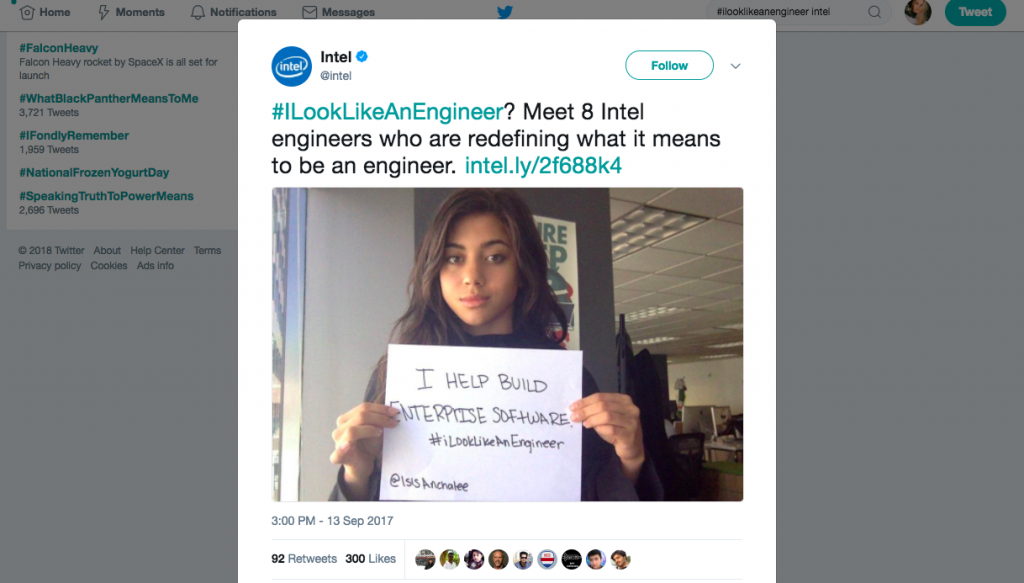Expand the tweet options chevron
This screenshot has height=583, width=1024.
click(735, 66)
